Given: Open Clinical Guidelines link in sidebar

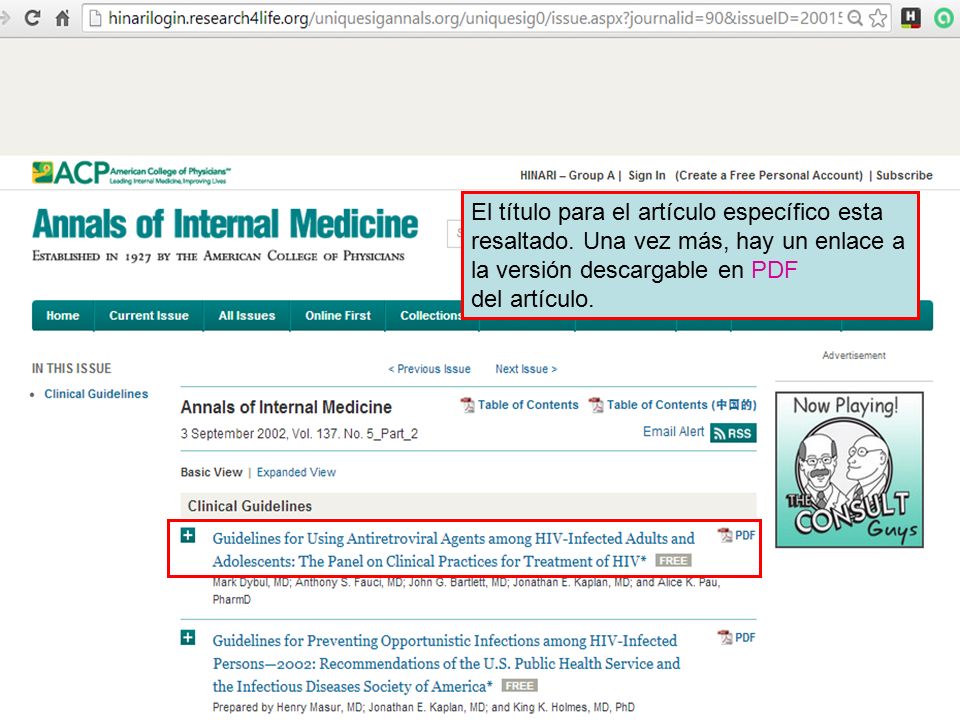Looking at the screenshot, I should tap(96, 394).
